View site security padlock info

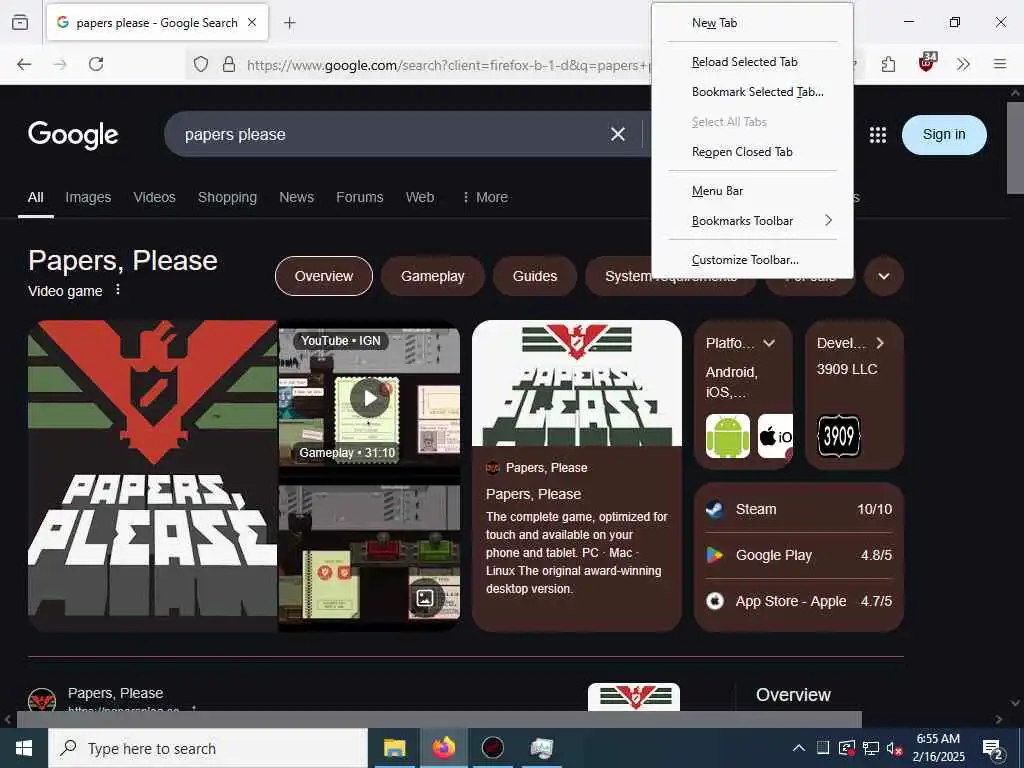tap(229, 64)
